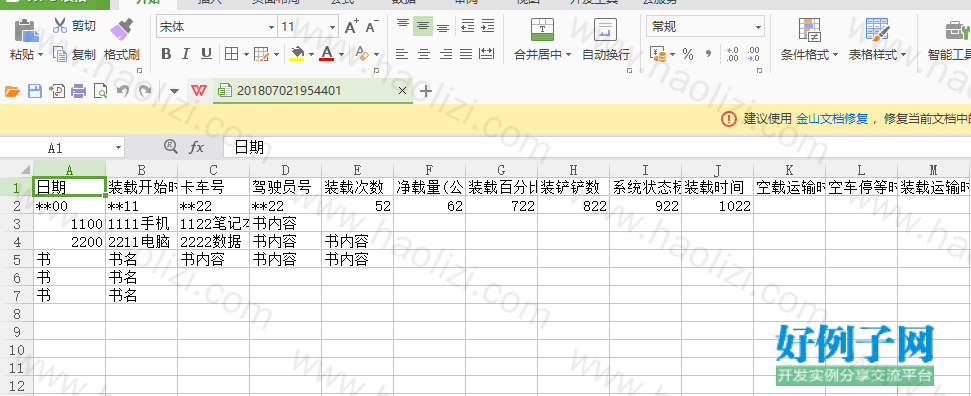Toggle italic formatting

[x=185, y=54]
